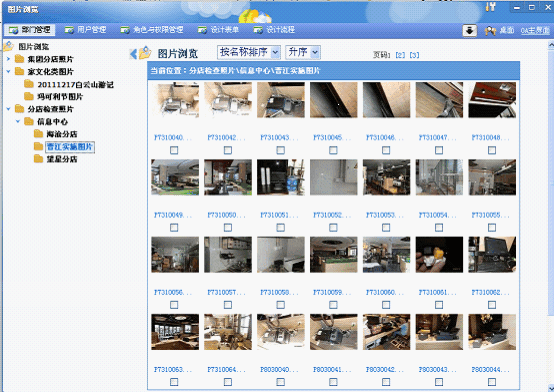Viewport: 554px width, 392px height.
Task: Click the blue back arrow icon
Action: pyautogui.click(x=133, y=54)
